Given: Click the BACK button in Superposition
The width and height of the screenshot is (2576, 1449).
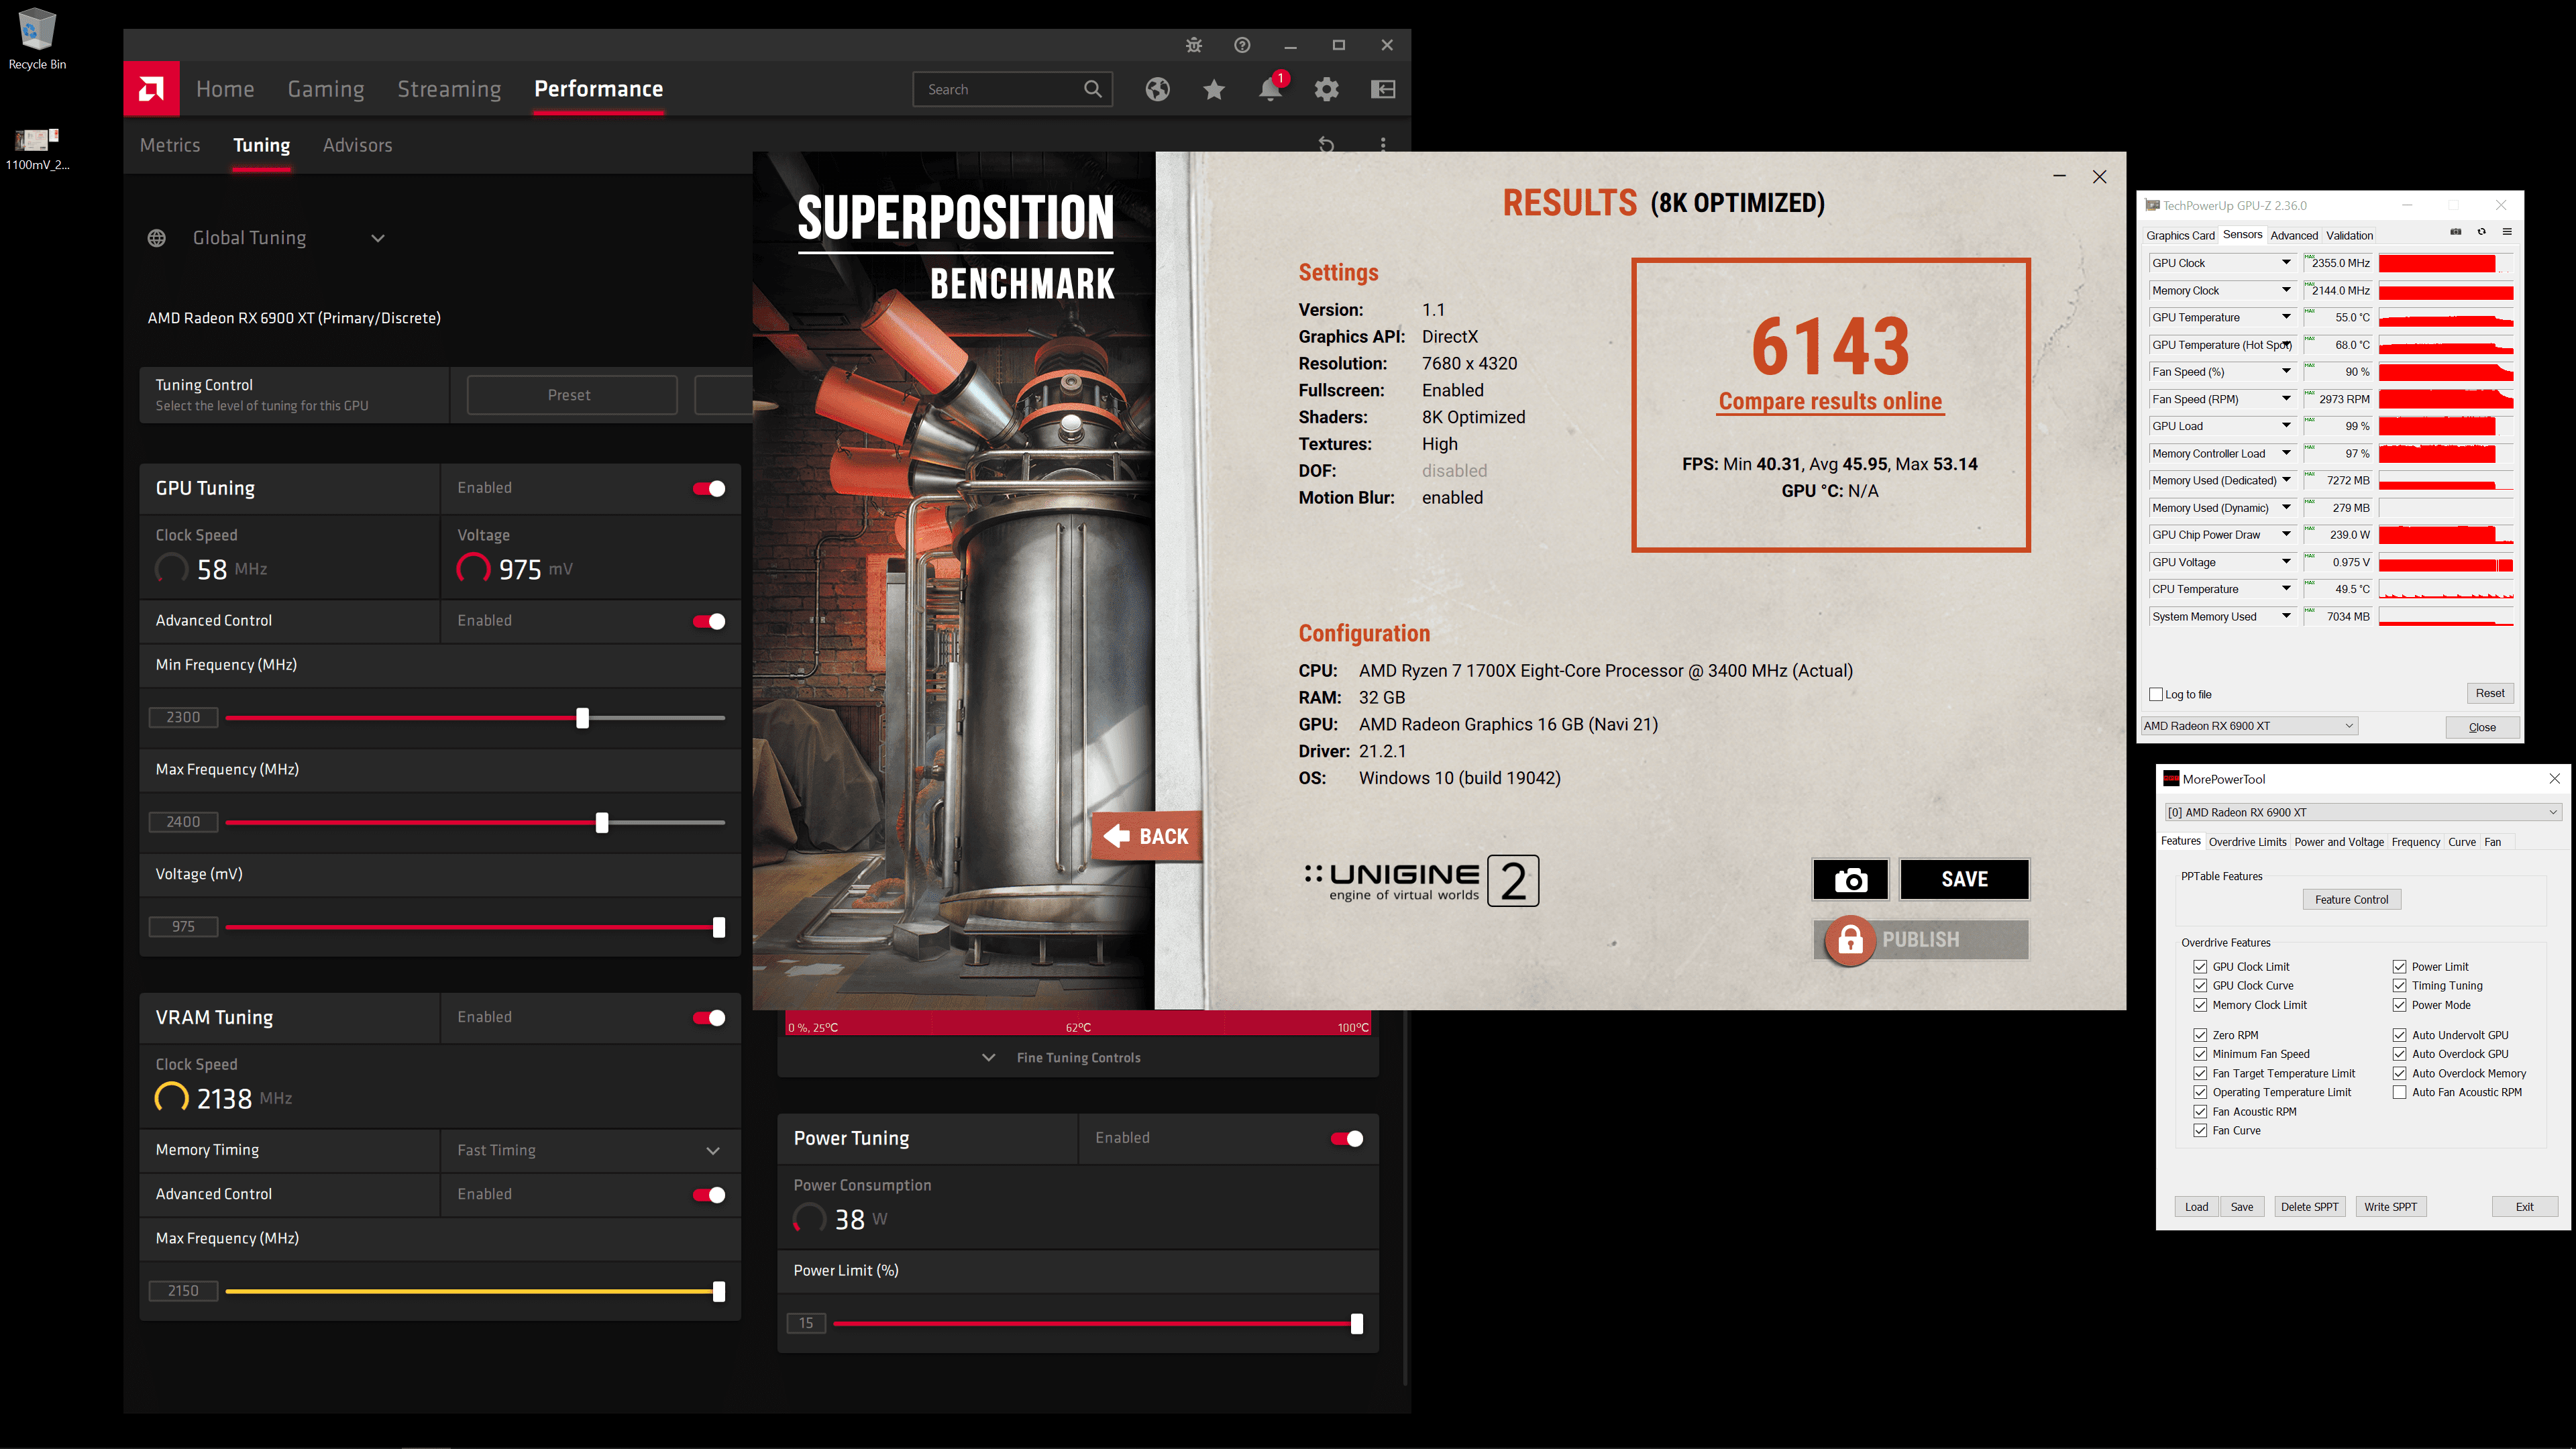Looking at the screenshot, I should 1147,836.
